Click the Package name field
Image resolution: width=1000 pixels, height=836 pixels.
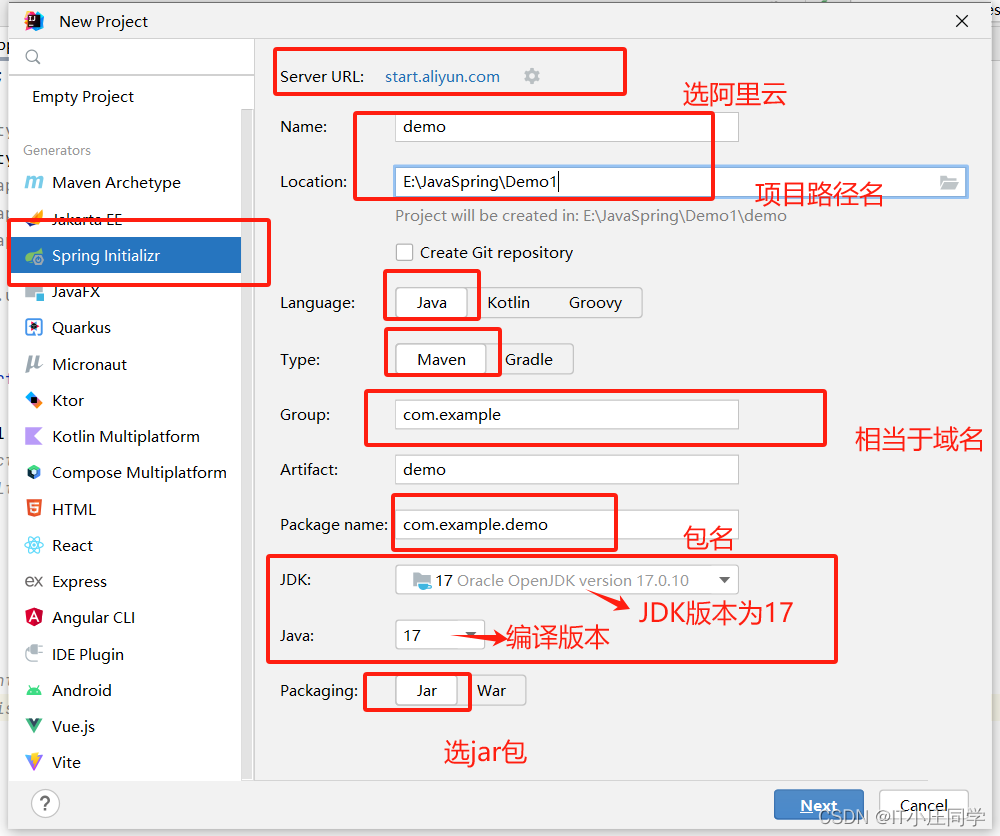tap(567, 524)
